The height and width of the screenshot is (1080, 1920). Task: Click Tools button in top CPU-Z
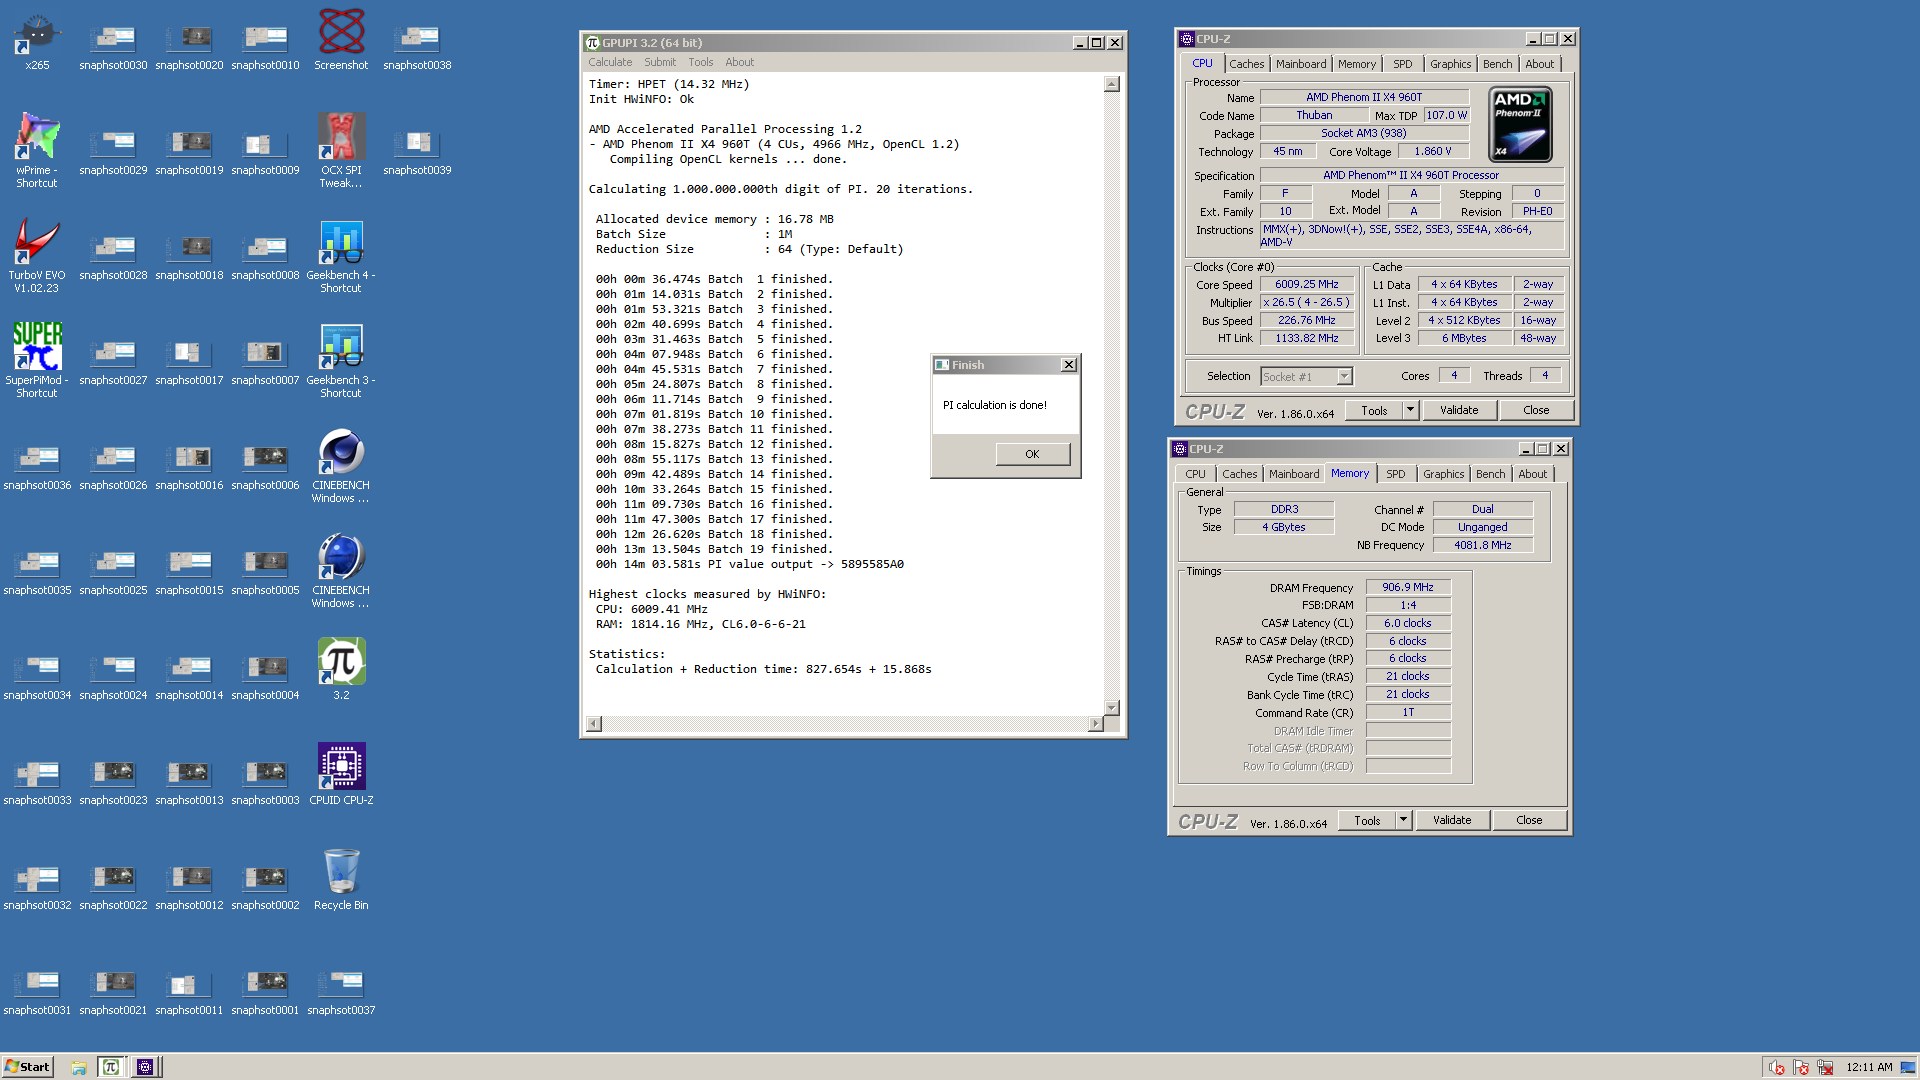(x=1374, y=410)
